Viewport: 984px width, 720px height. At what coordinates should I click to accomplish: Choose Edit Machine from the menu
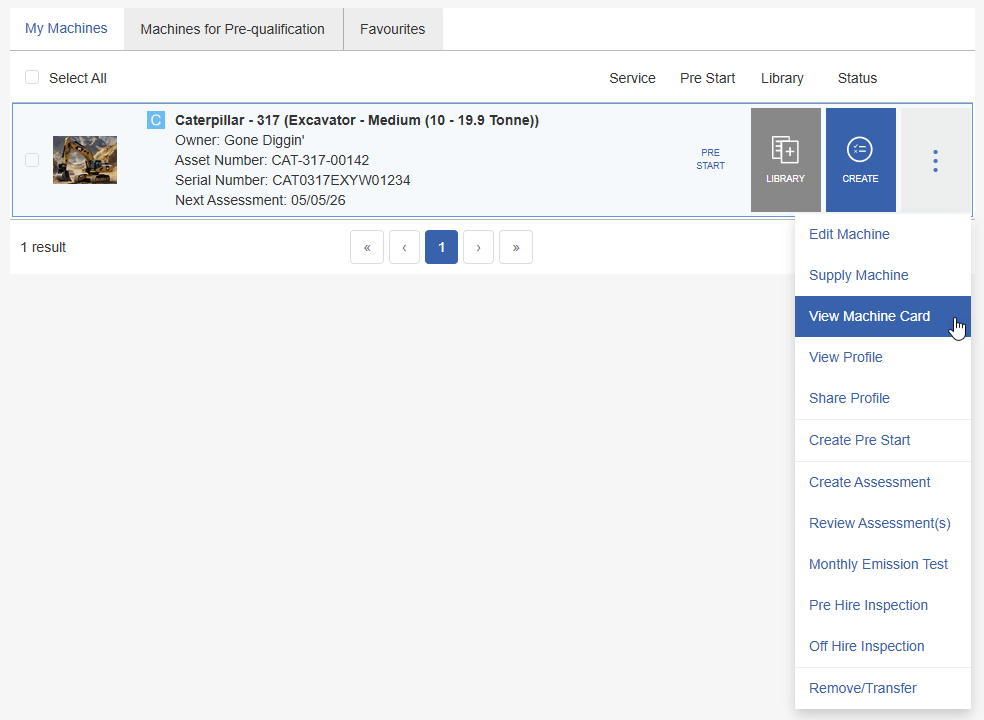point(882,234)
